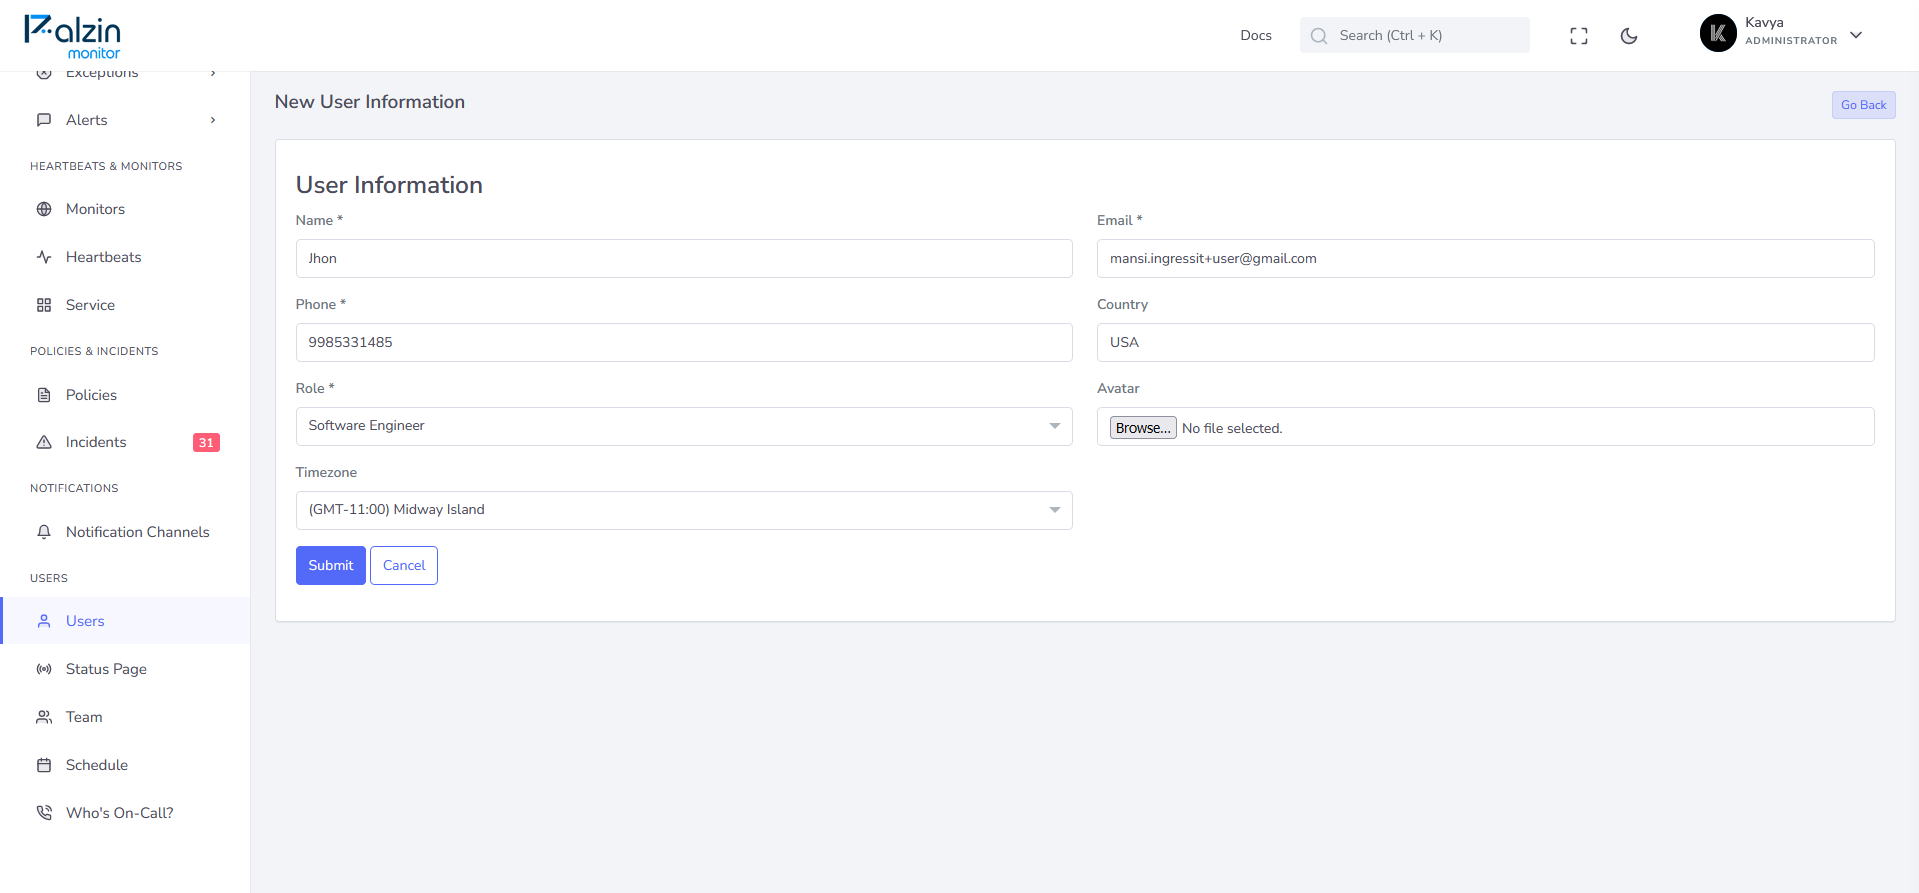Screen dimensions: 1919x893
Task: Browse for an avatar file
Action: [x=1143, y=428]
